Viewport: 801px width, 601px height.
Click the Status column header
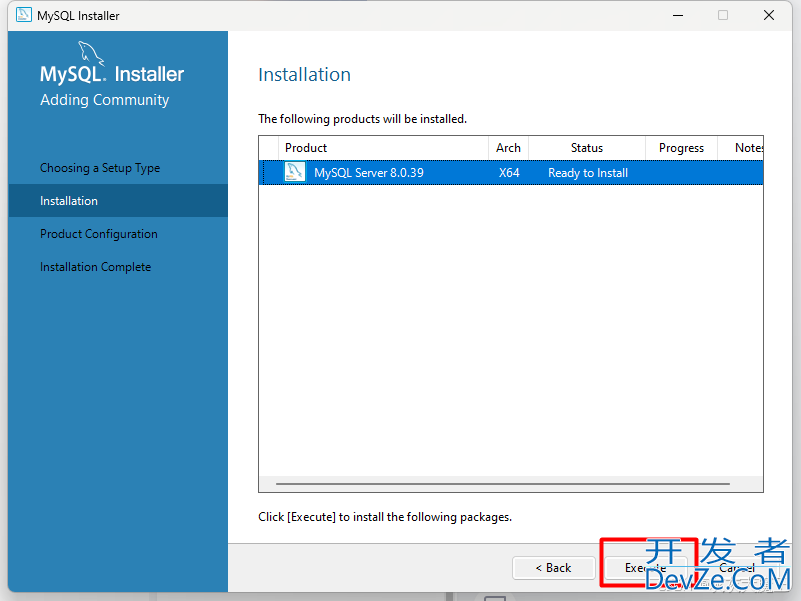coord(587,148)
